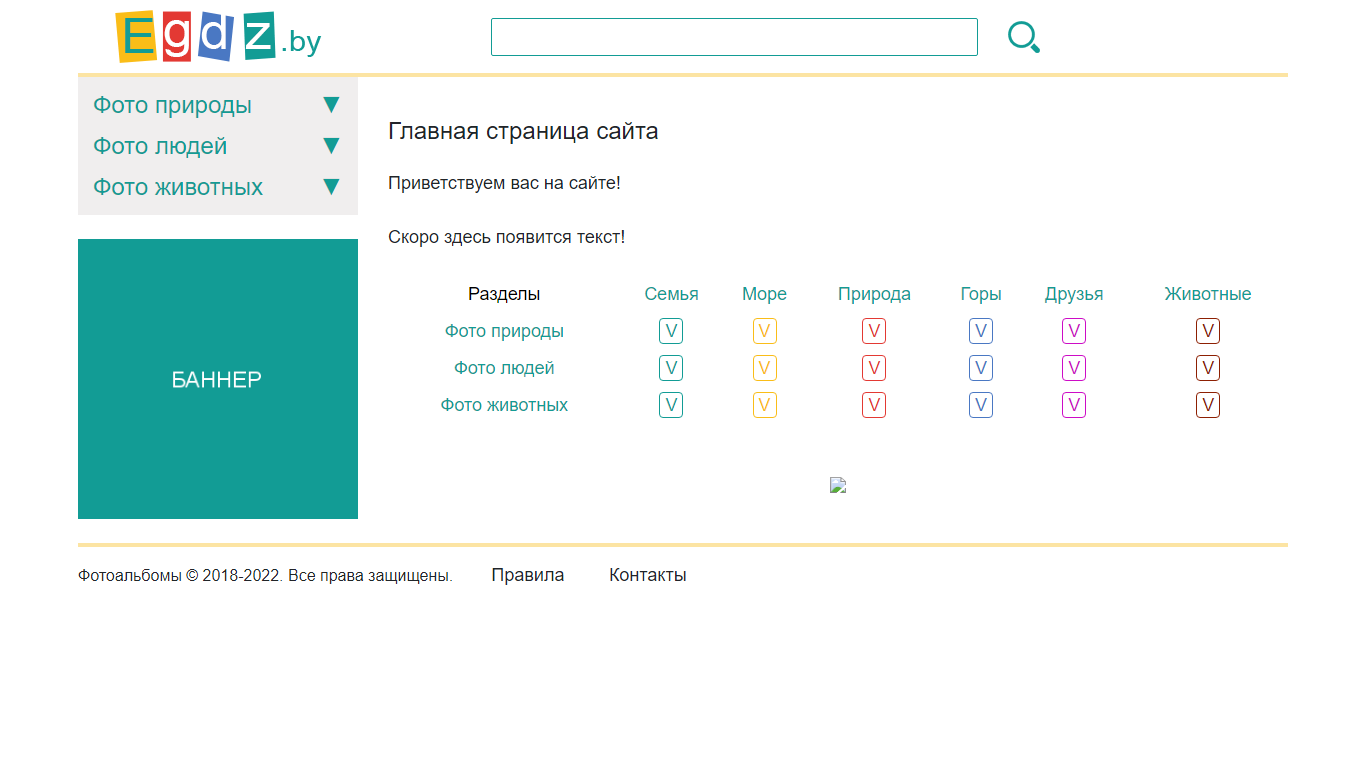Click the Животные V mark for Фото животных
This screenshot has width=1366, height=768.
pos(1208,405)
